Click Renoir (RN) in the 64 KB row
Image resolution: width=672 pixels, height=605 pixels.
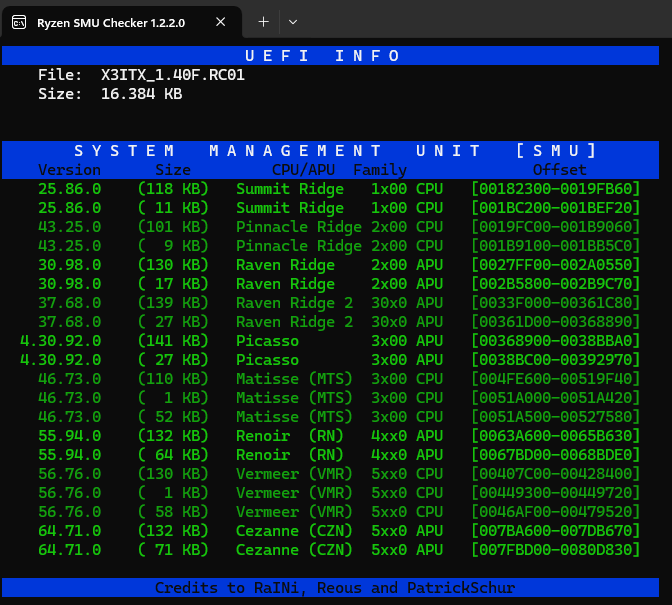[x=290, y=455]
